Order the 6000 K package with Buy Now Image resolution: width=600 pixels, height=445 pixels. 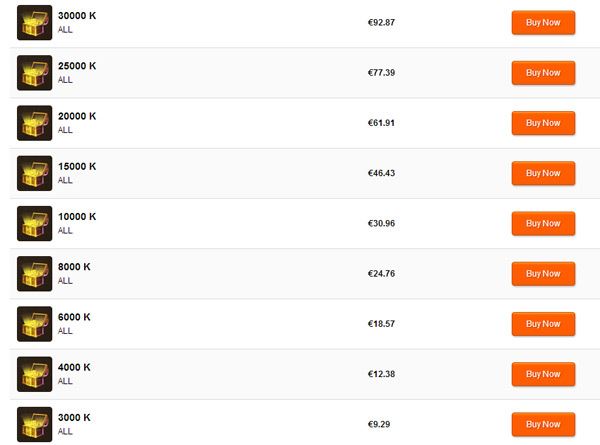543,324
